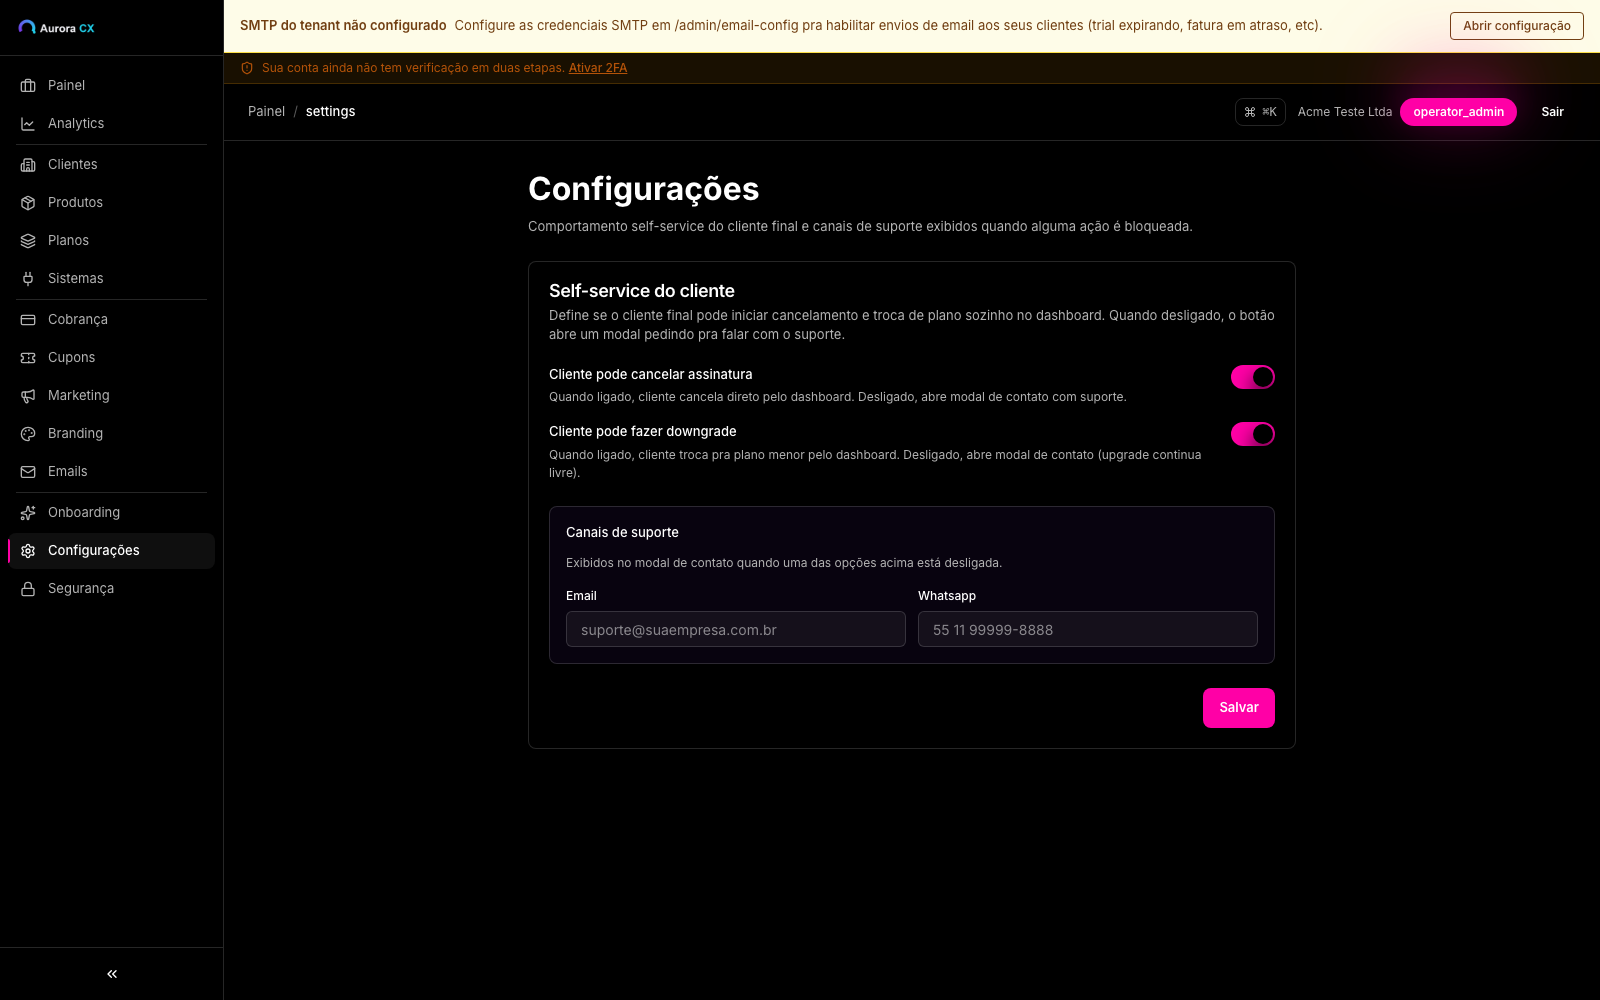Click the Aurora CX logo
This screenshot has height=1000, width=1600.
click(x=56, y=28)
